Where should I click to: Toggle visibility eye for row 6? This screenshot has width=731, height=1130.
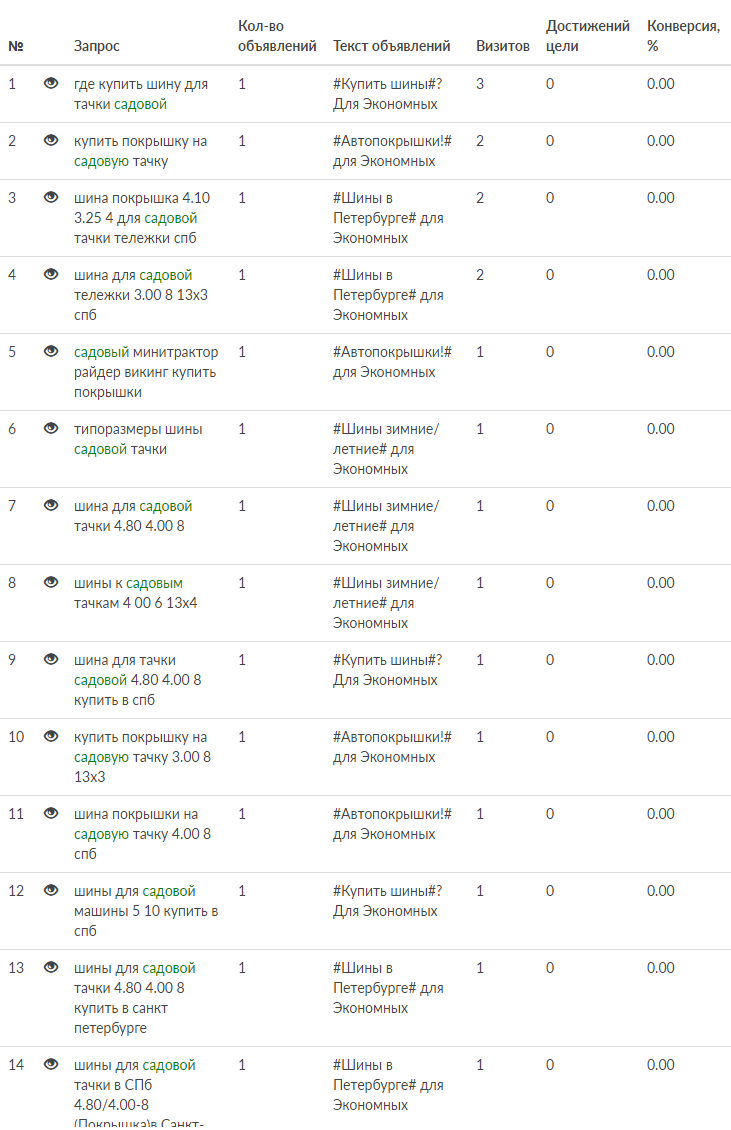click(x=51, y=429)
